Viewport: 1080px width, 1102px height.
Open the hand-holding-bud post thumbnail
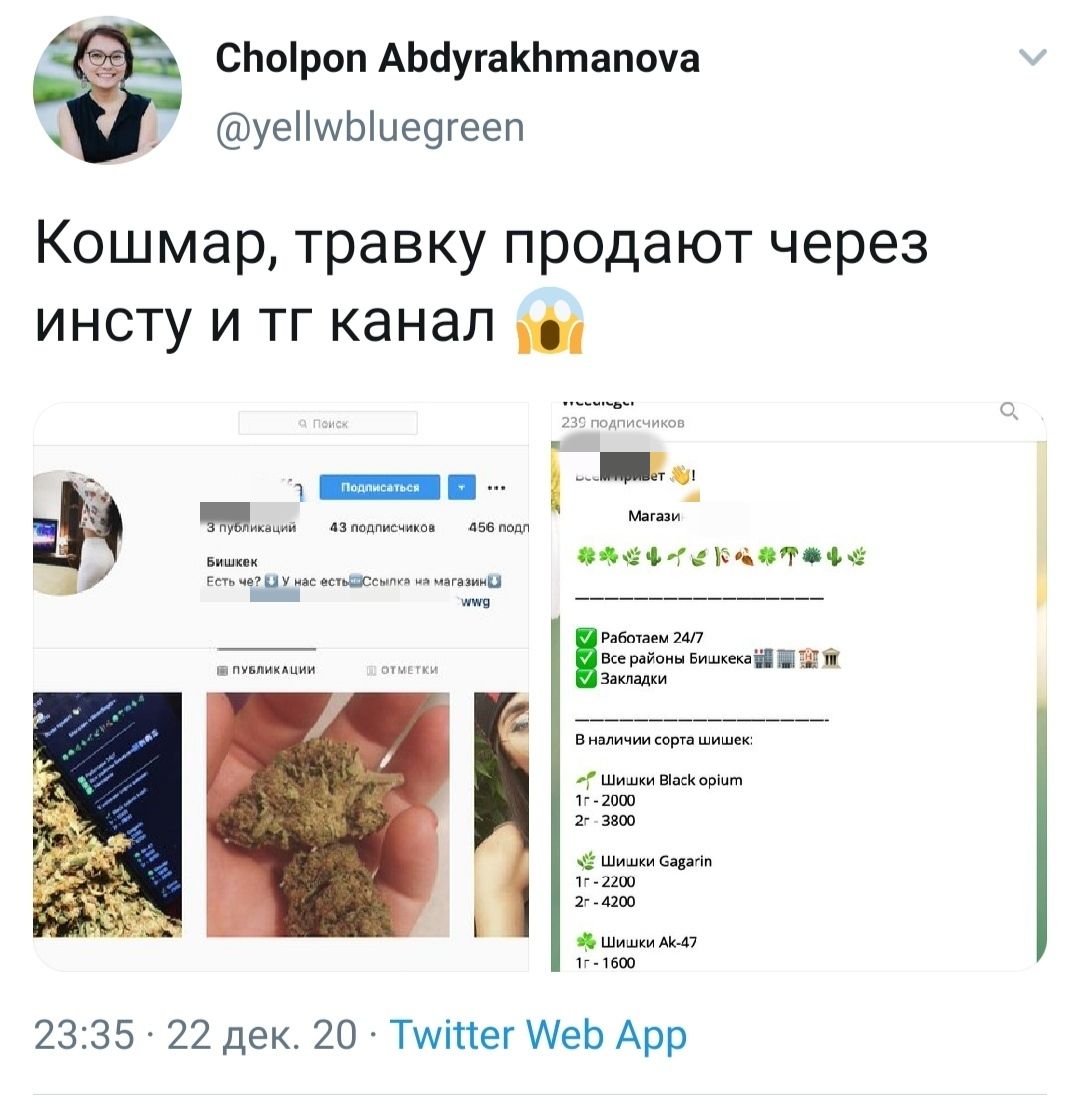pos(327,815)
